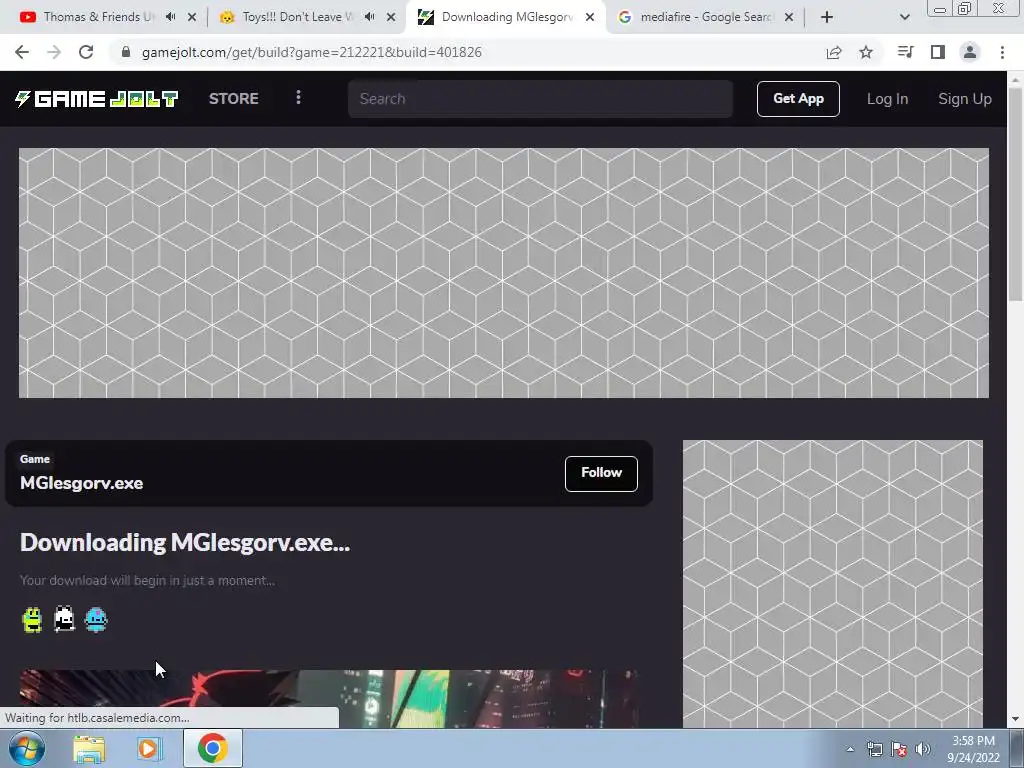Open Chrome's three-dot menu
This screenshot has height=768, width=1024.
click(x=1002, y=52)
